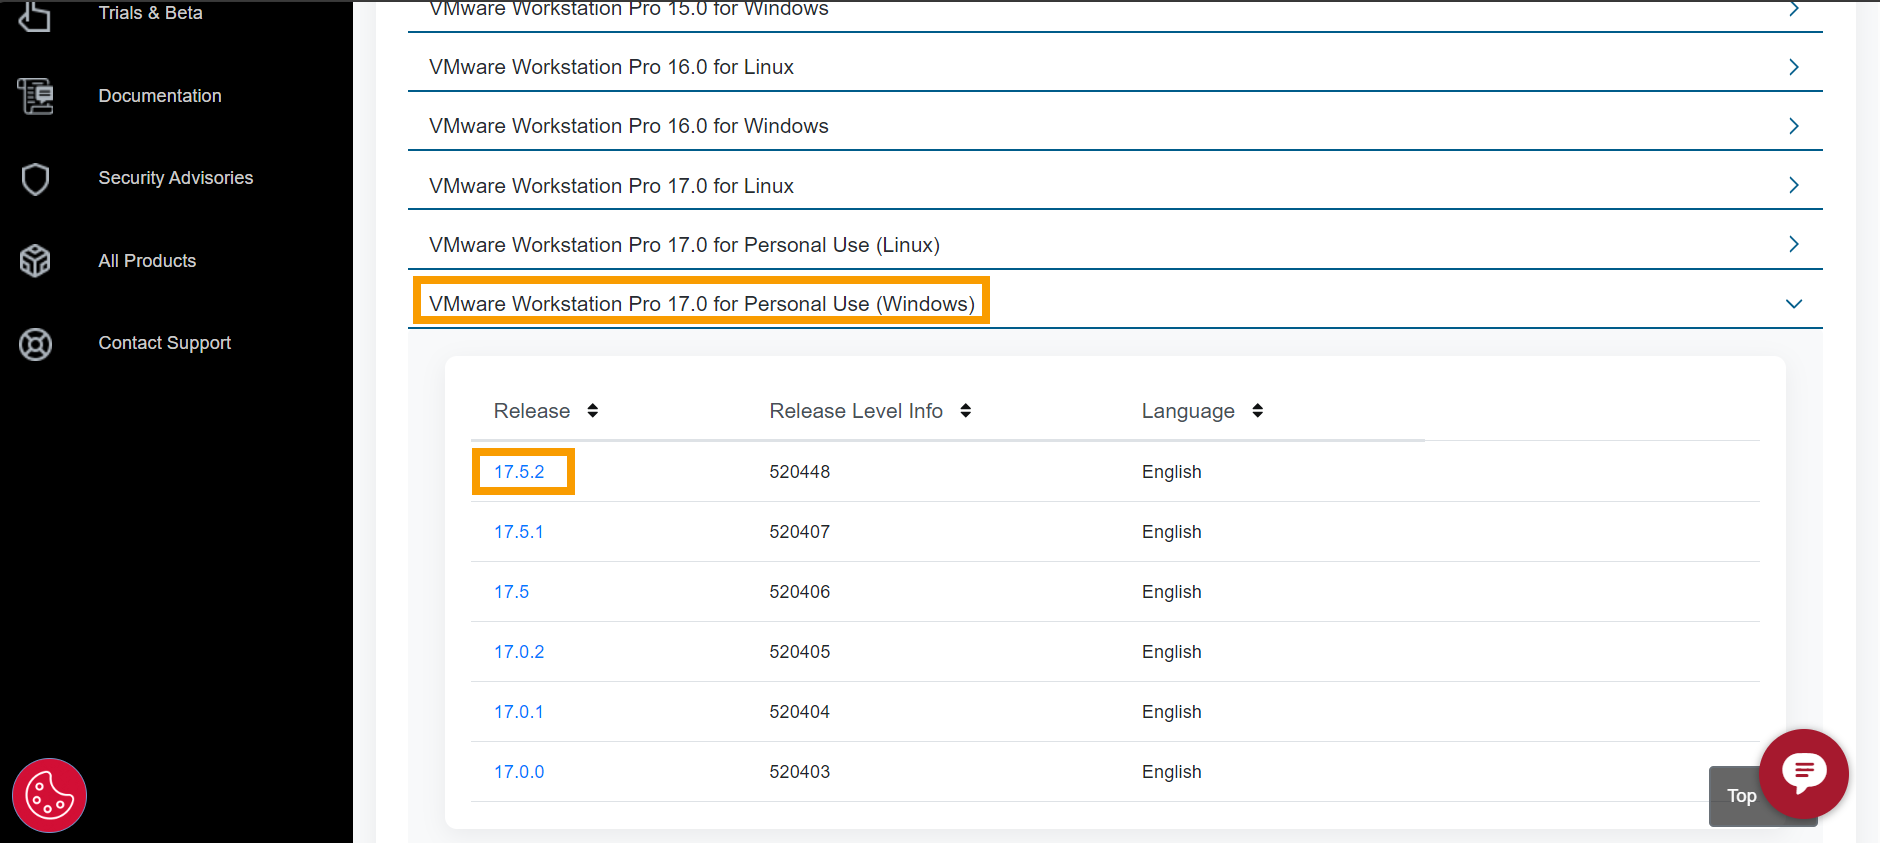Expand Workstation Pro 17.0 for Linux chevron

[1794, 185]
